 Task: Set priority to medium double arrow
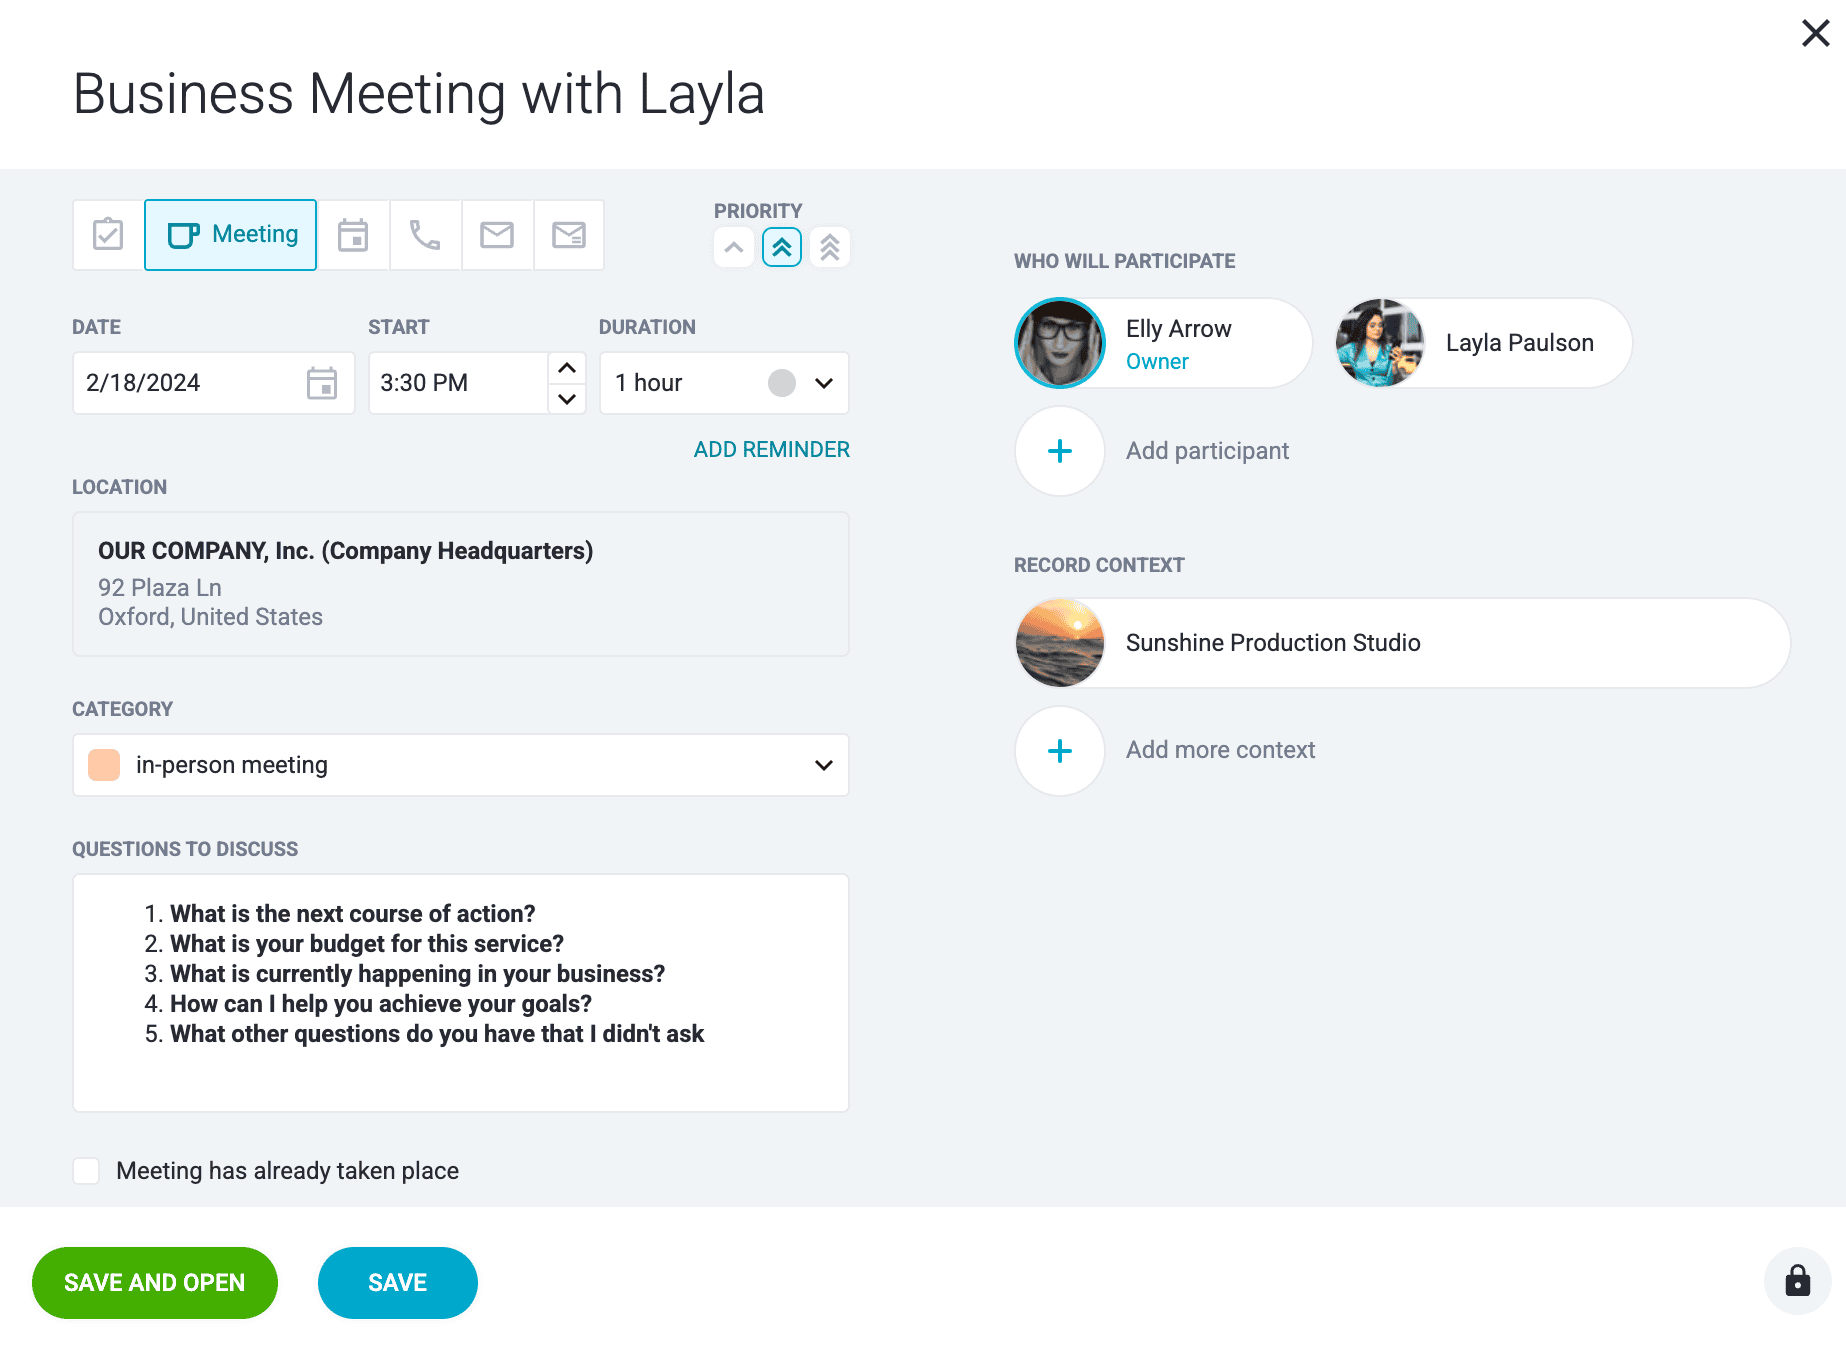[x=782, y=247]
